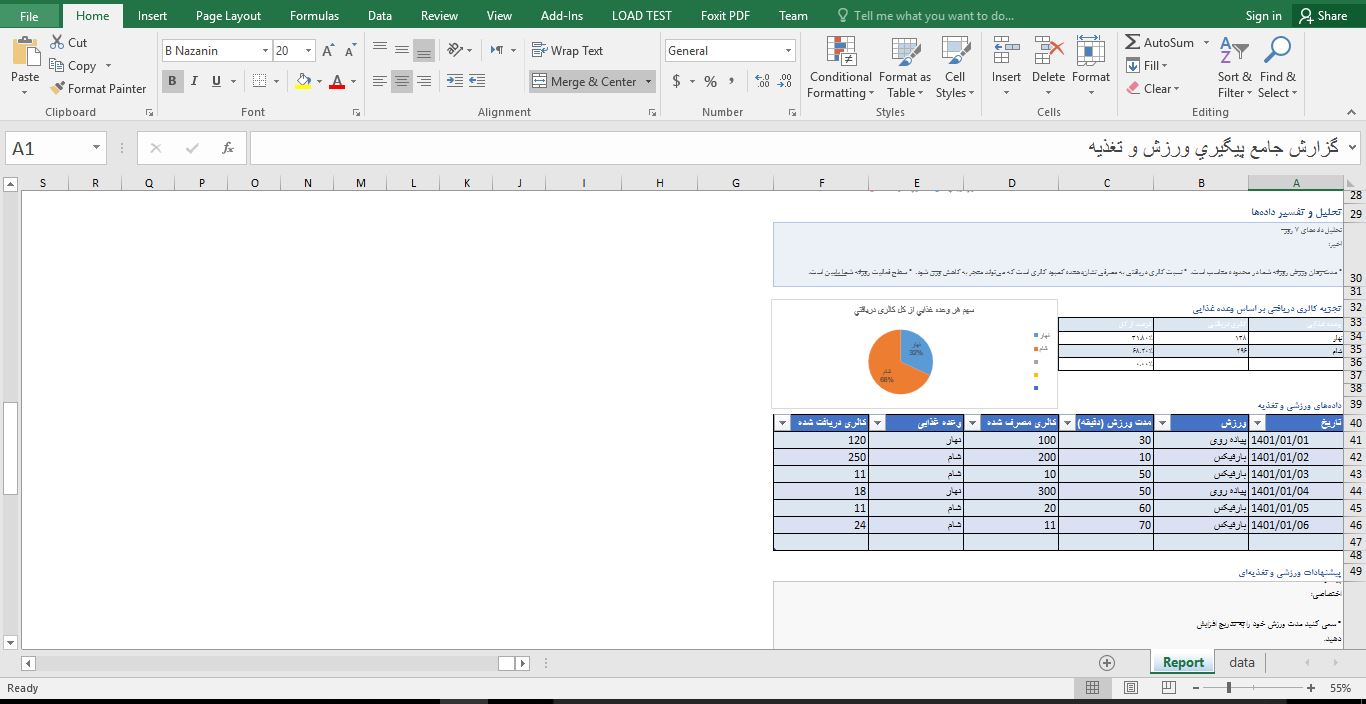Toggle Italic formatting
Image resolution: width=1366 pixels, height=704 pixels.
coord(195,82)
